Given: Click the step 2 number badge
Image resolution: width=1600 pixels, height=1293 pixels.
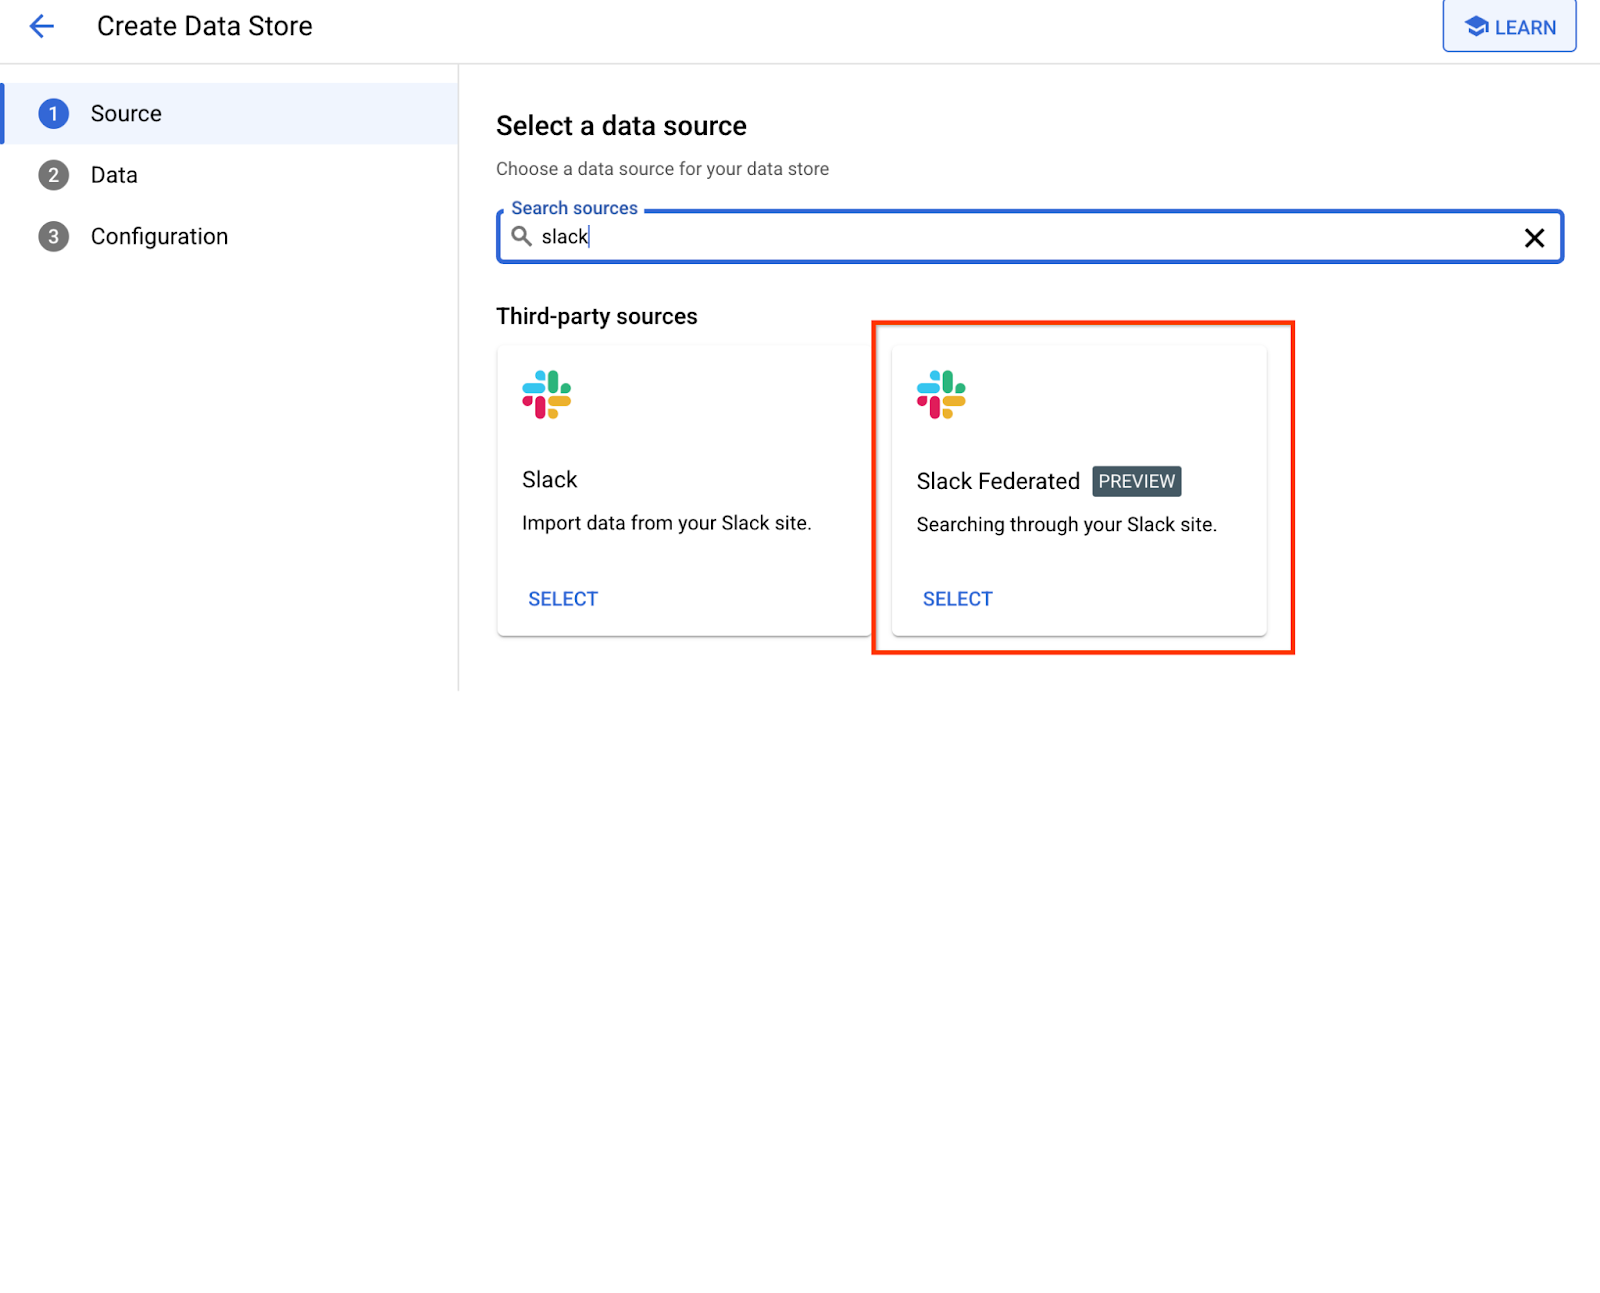Looking at the screenshot, I should 54,175.
